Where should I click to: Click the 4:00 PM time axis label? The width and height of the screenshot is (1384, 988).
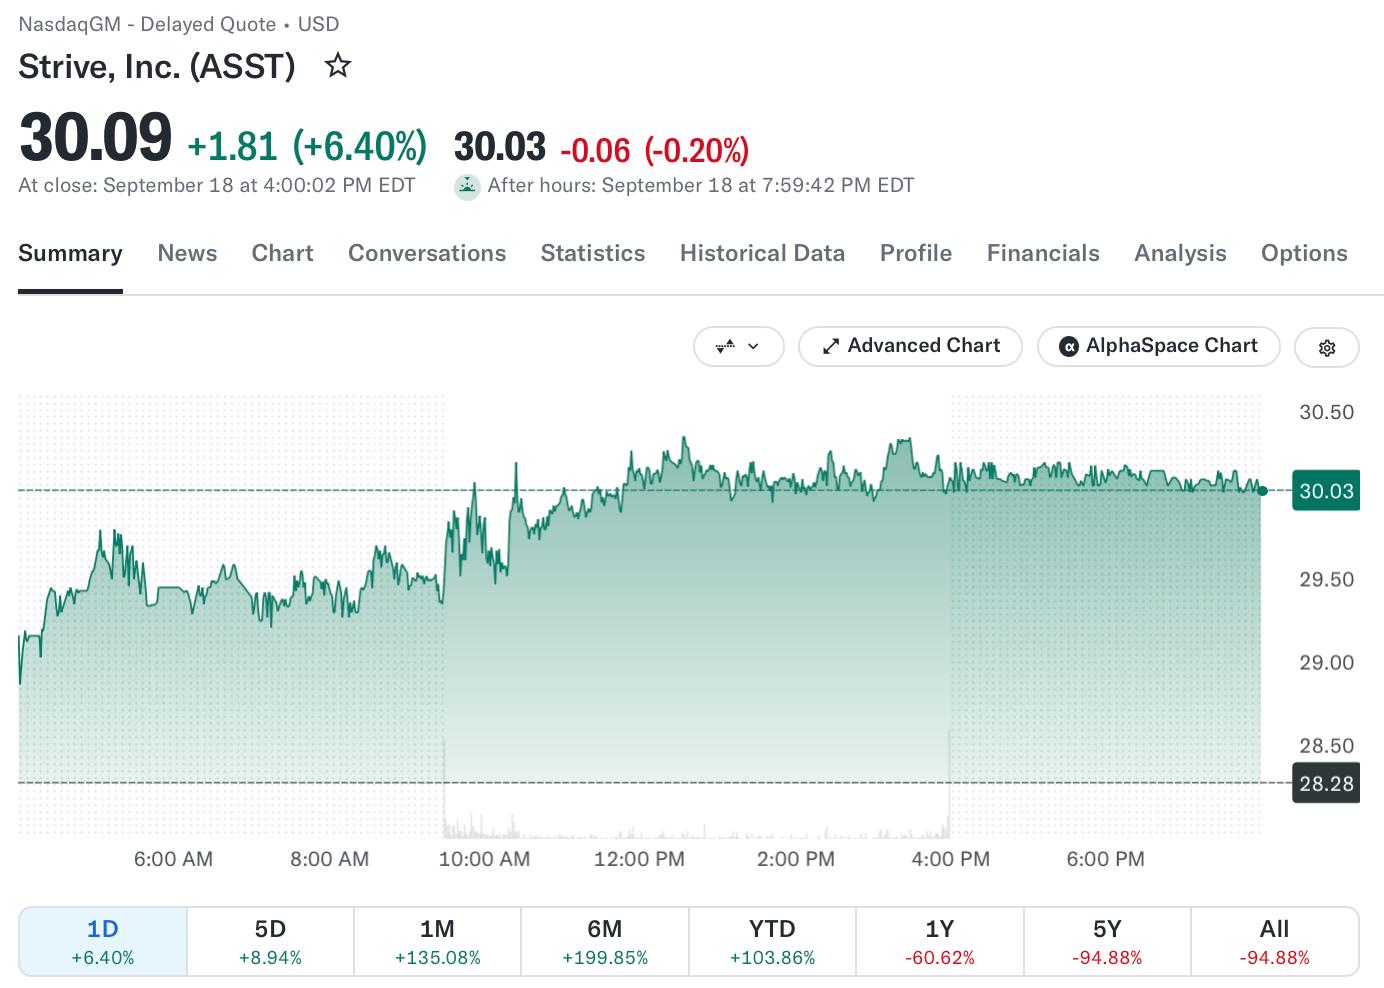click(951, 859)
